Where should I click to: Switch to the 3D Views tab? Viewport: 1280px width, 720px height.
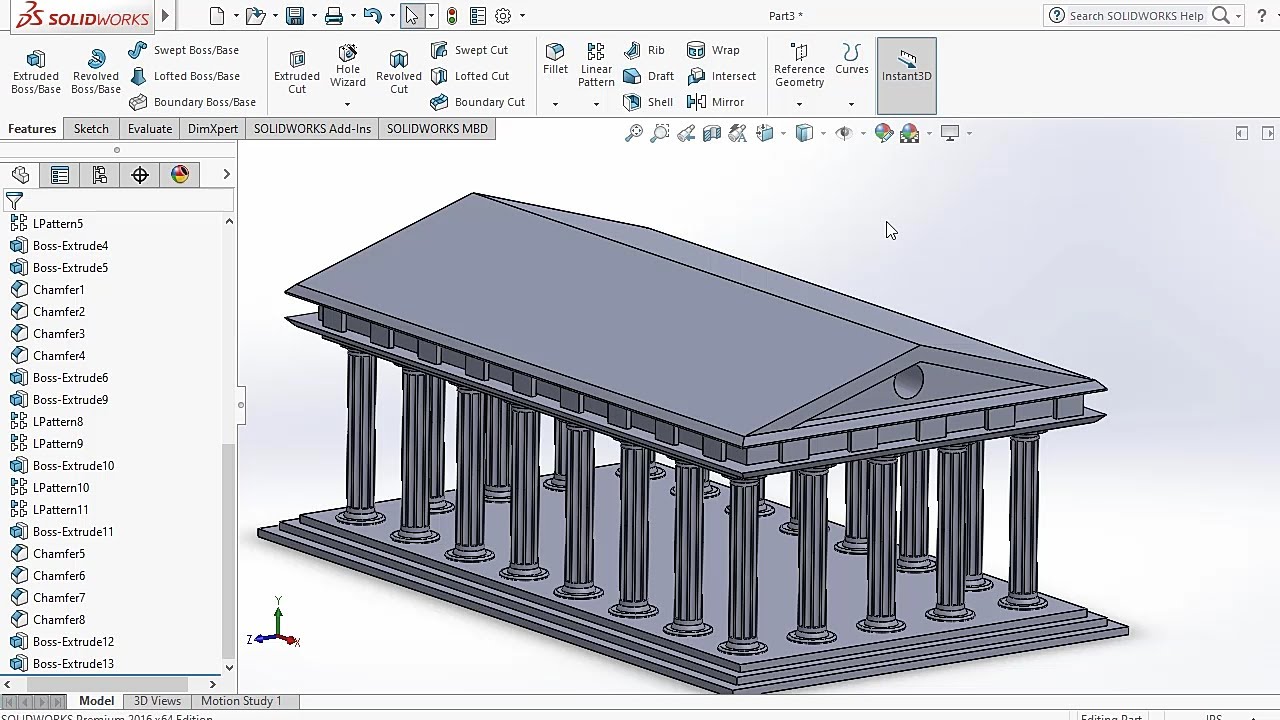point(157,701)
